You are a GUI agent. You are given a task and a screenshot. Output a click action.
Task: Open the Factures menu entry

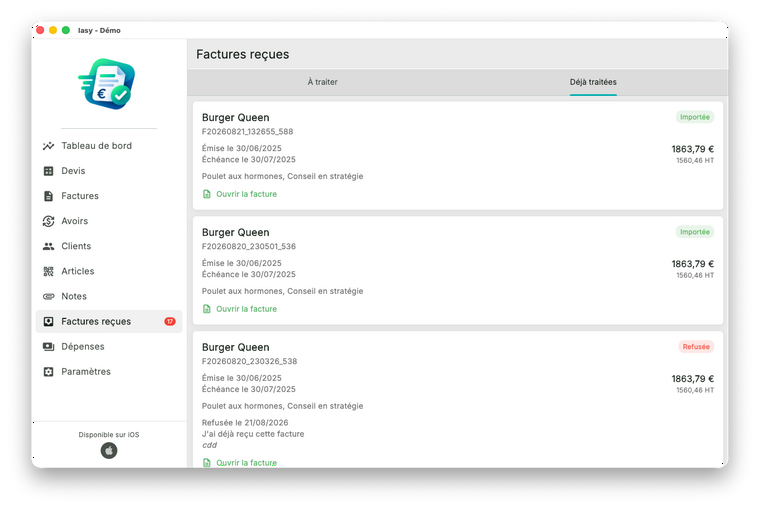(x=109, y=196)
